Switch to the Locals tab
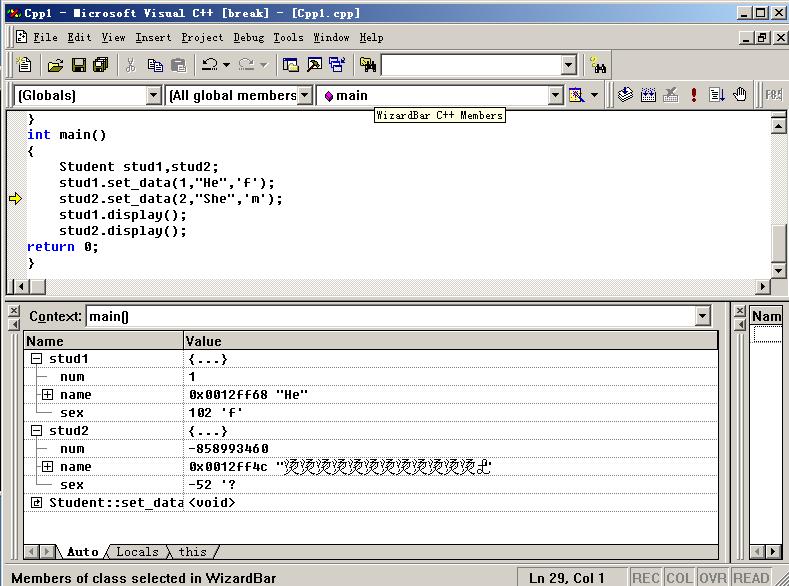Viewport: 789px width, 586px height. point(137,552)
